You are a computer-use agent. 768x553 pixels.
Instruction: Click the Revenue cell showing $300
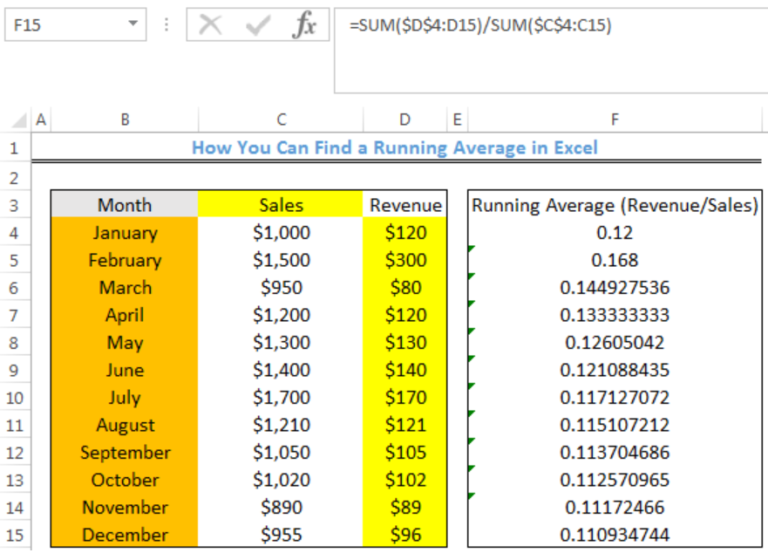405,260
